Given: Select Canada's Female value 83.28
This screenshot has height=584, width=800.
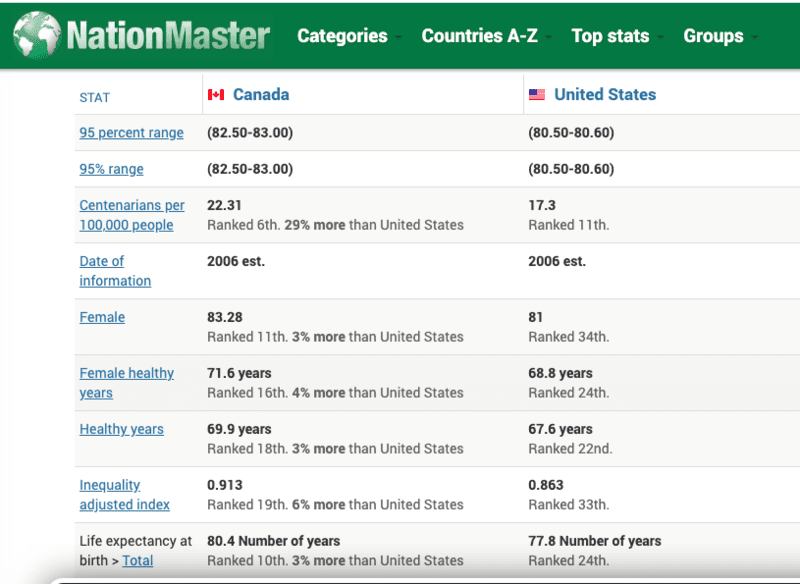Looking at the screenshot, I should [224, 317].
